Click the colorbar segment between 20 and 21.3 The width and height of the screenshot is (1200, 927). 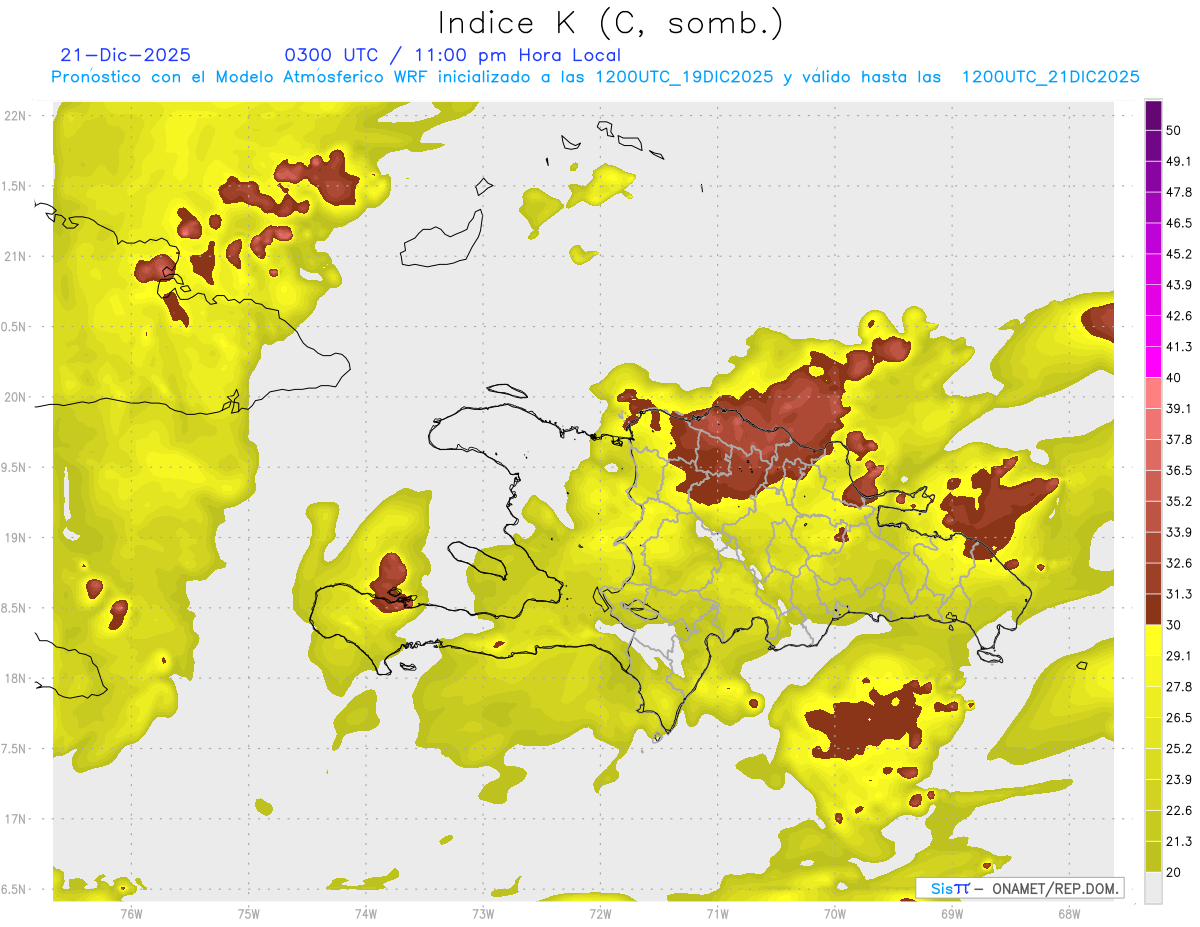(1153, 857)
